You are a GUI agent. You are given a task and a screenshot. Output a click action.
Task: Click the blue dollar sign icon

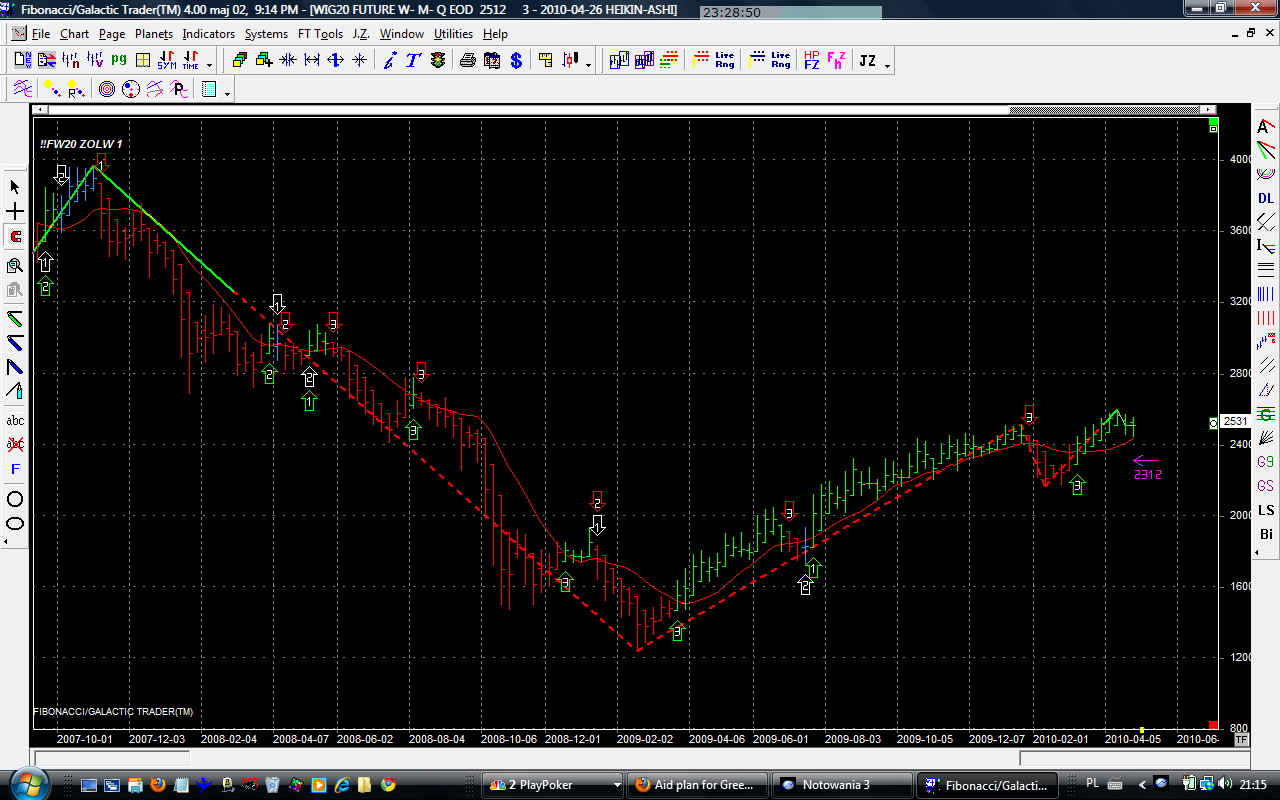(516, 61)
